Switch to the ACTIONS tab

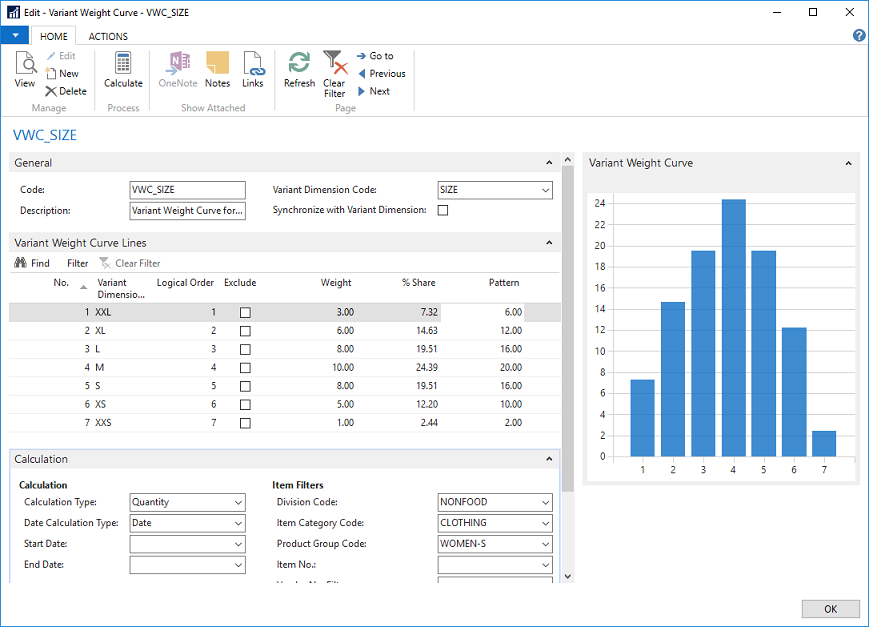108,36
